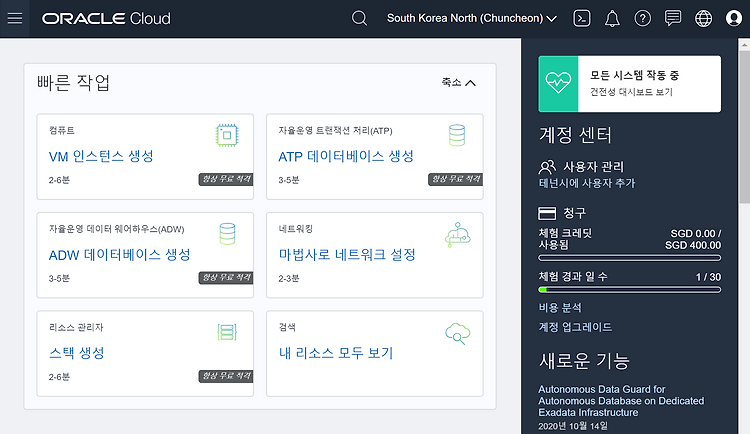The width and height of the screenshot is (750, 434).
Task: Click the Oracle Cloud logo
Action: click(106, 19)
